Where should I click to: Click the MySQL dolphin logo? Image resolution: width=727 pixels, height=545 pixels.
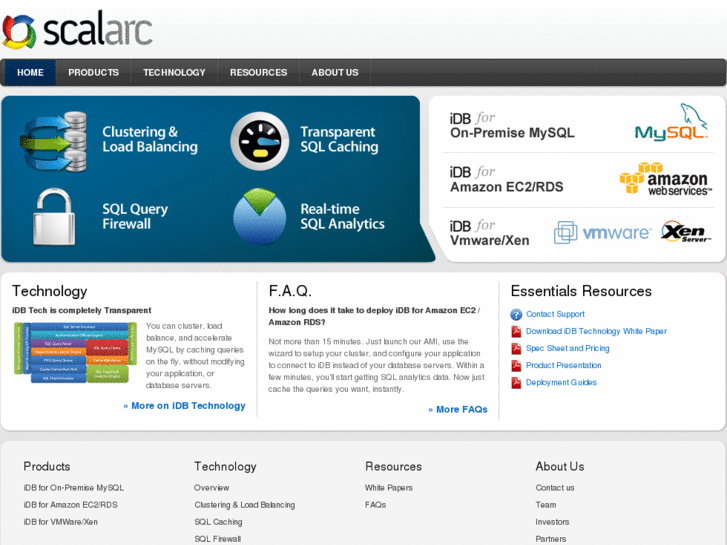(x=671, y=122)
